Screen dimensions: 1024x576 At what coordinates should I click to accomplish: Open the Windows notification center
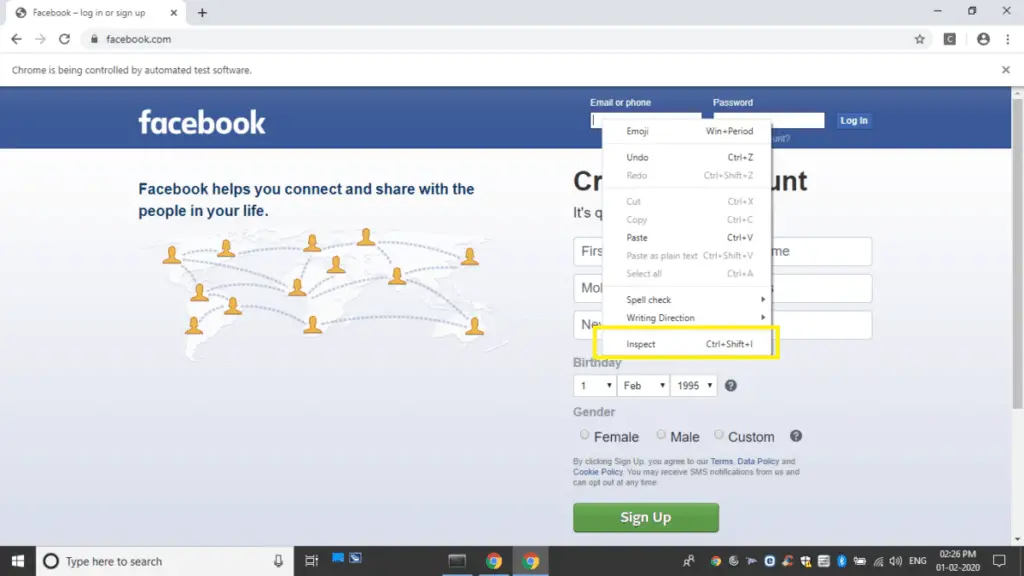(x=999, y=561)
